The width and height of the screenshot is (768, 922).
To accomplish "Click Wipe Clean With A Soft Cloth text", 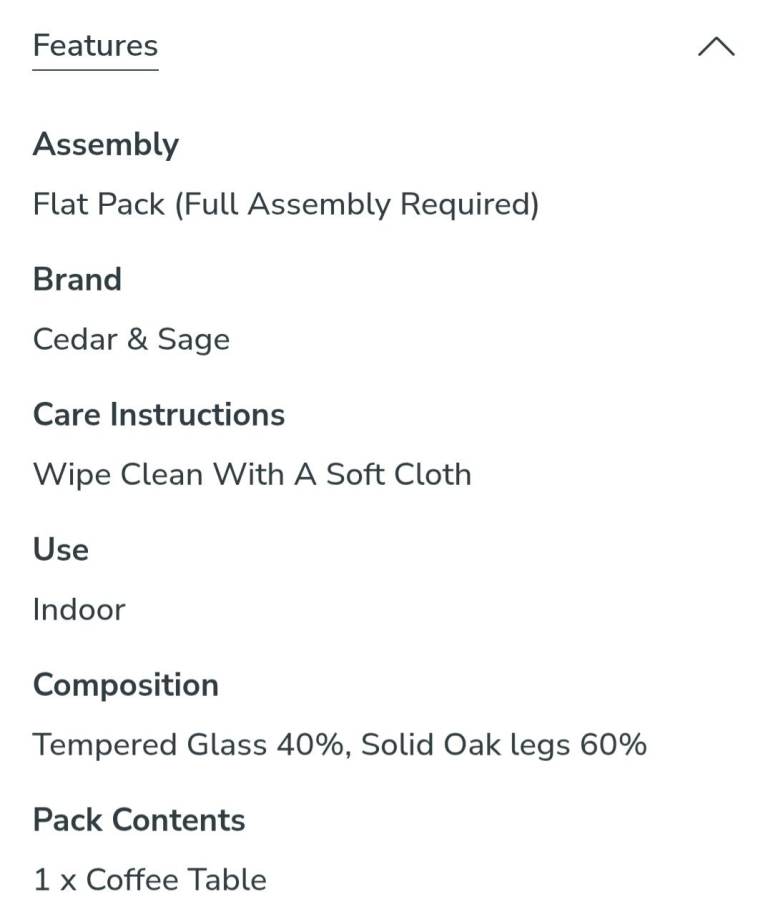I will pyautogui.click(x=252, y=475).
